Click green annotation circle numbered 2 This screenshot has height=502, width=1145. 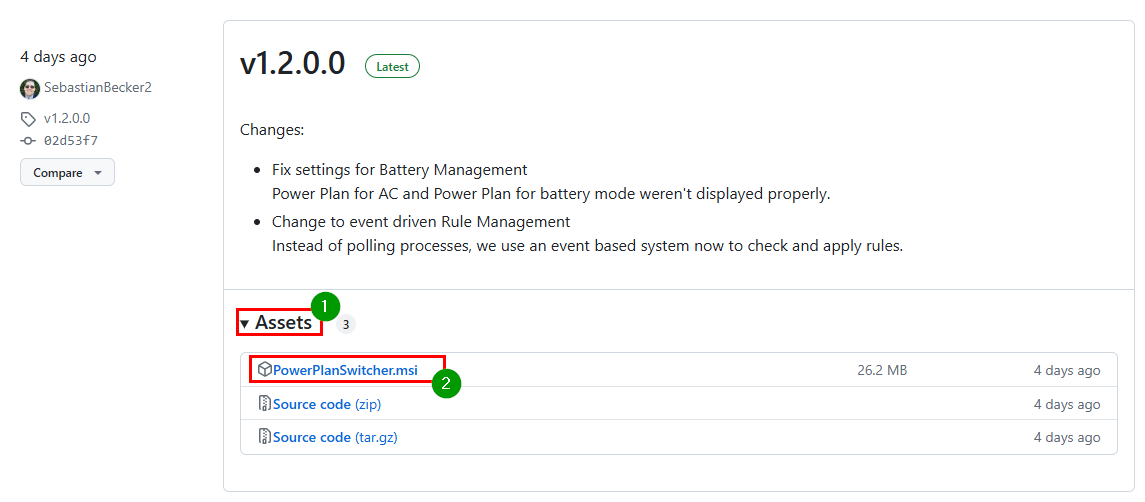pos(446,383)
